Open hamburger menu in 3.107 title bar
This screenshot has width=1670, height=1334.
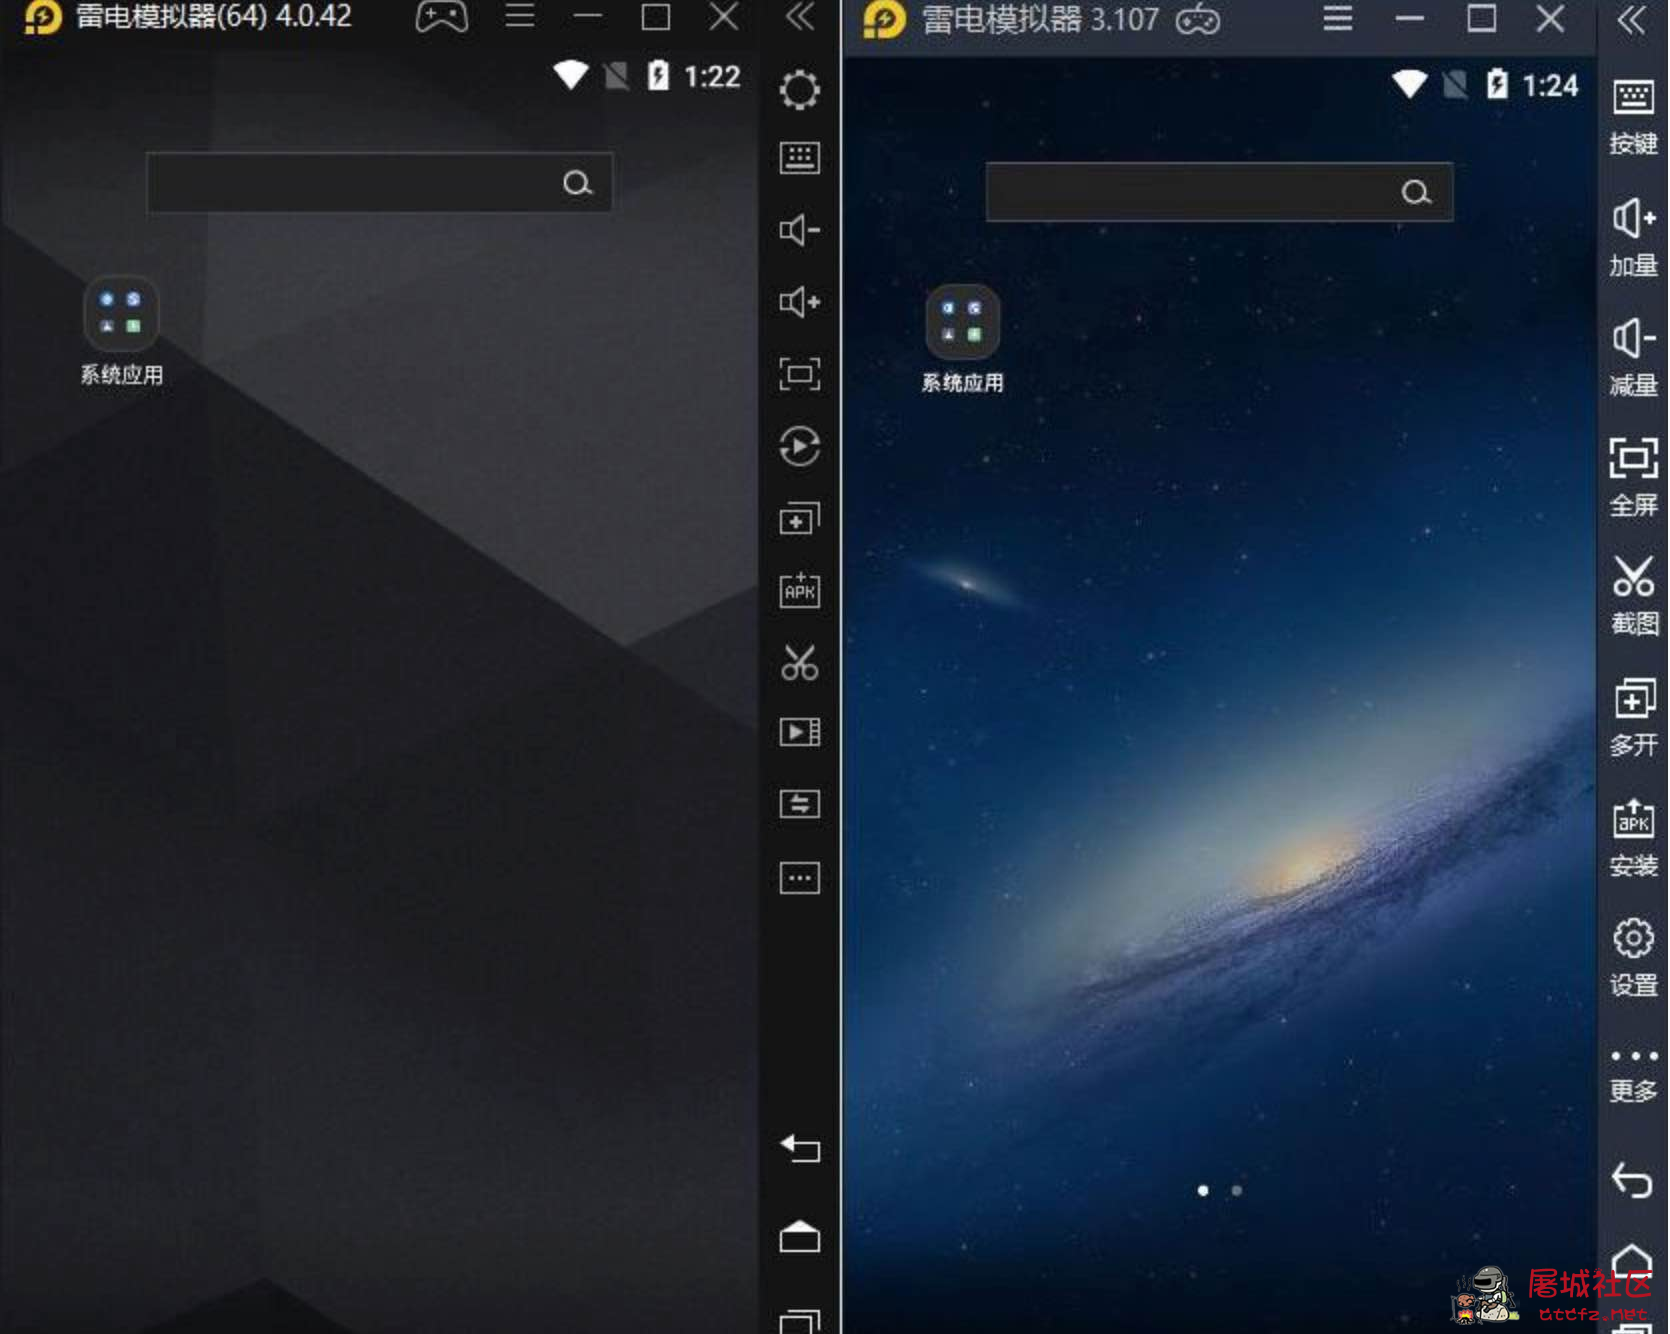1337,19
